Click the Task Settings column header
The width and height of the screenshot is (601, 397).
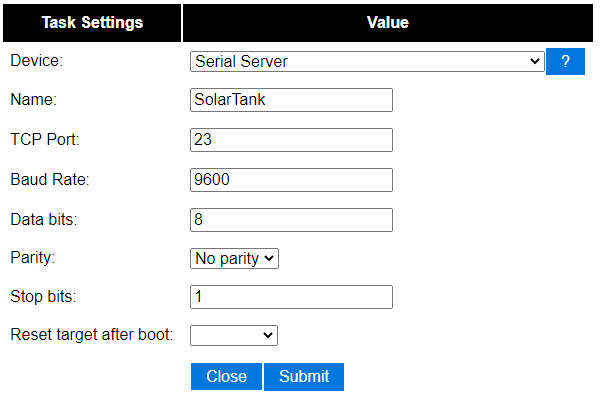[92, 23]
